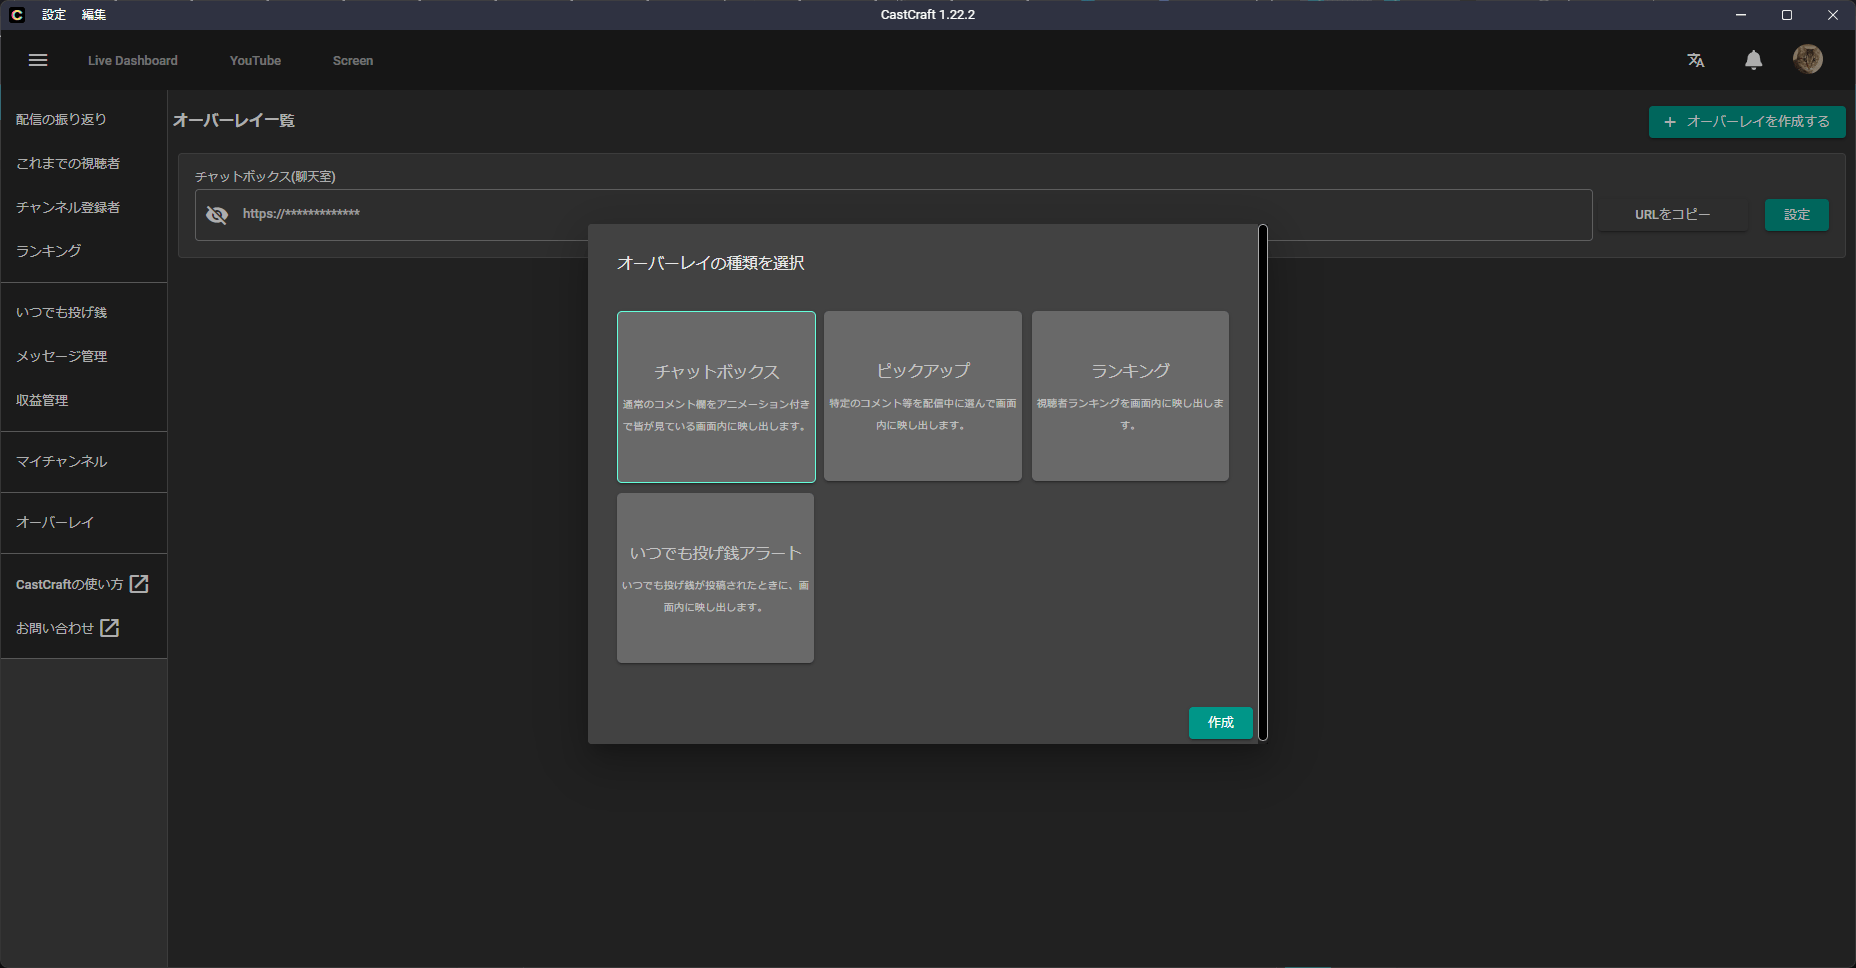
Task: Open the 編集 menu in title bar
Action: coord(94,15)
